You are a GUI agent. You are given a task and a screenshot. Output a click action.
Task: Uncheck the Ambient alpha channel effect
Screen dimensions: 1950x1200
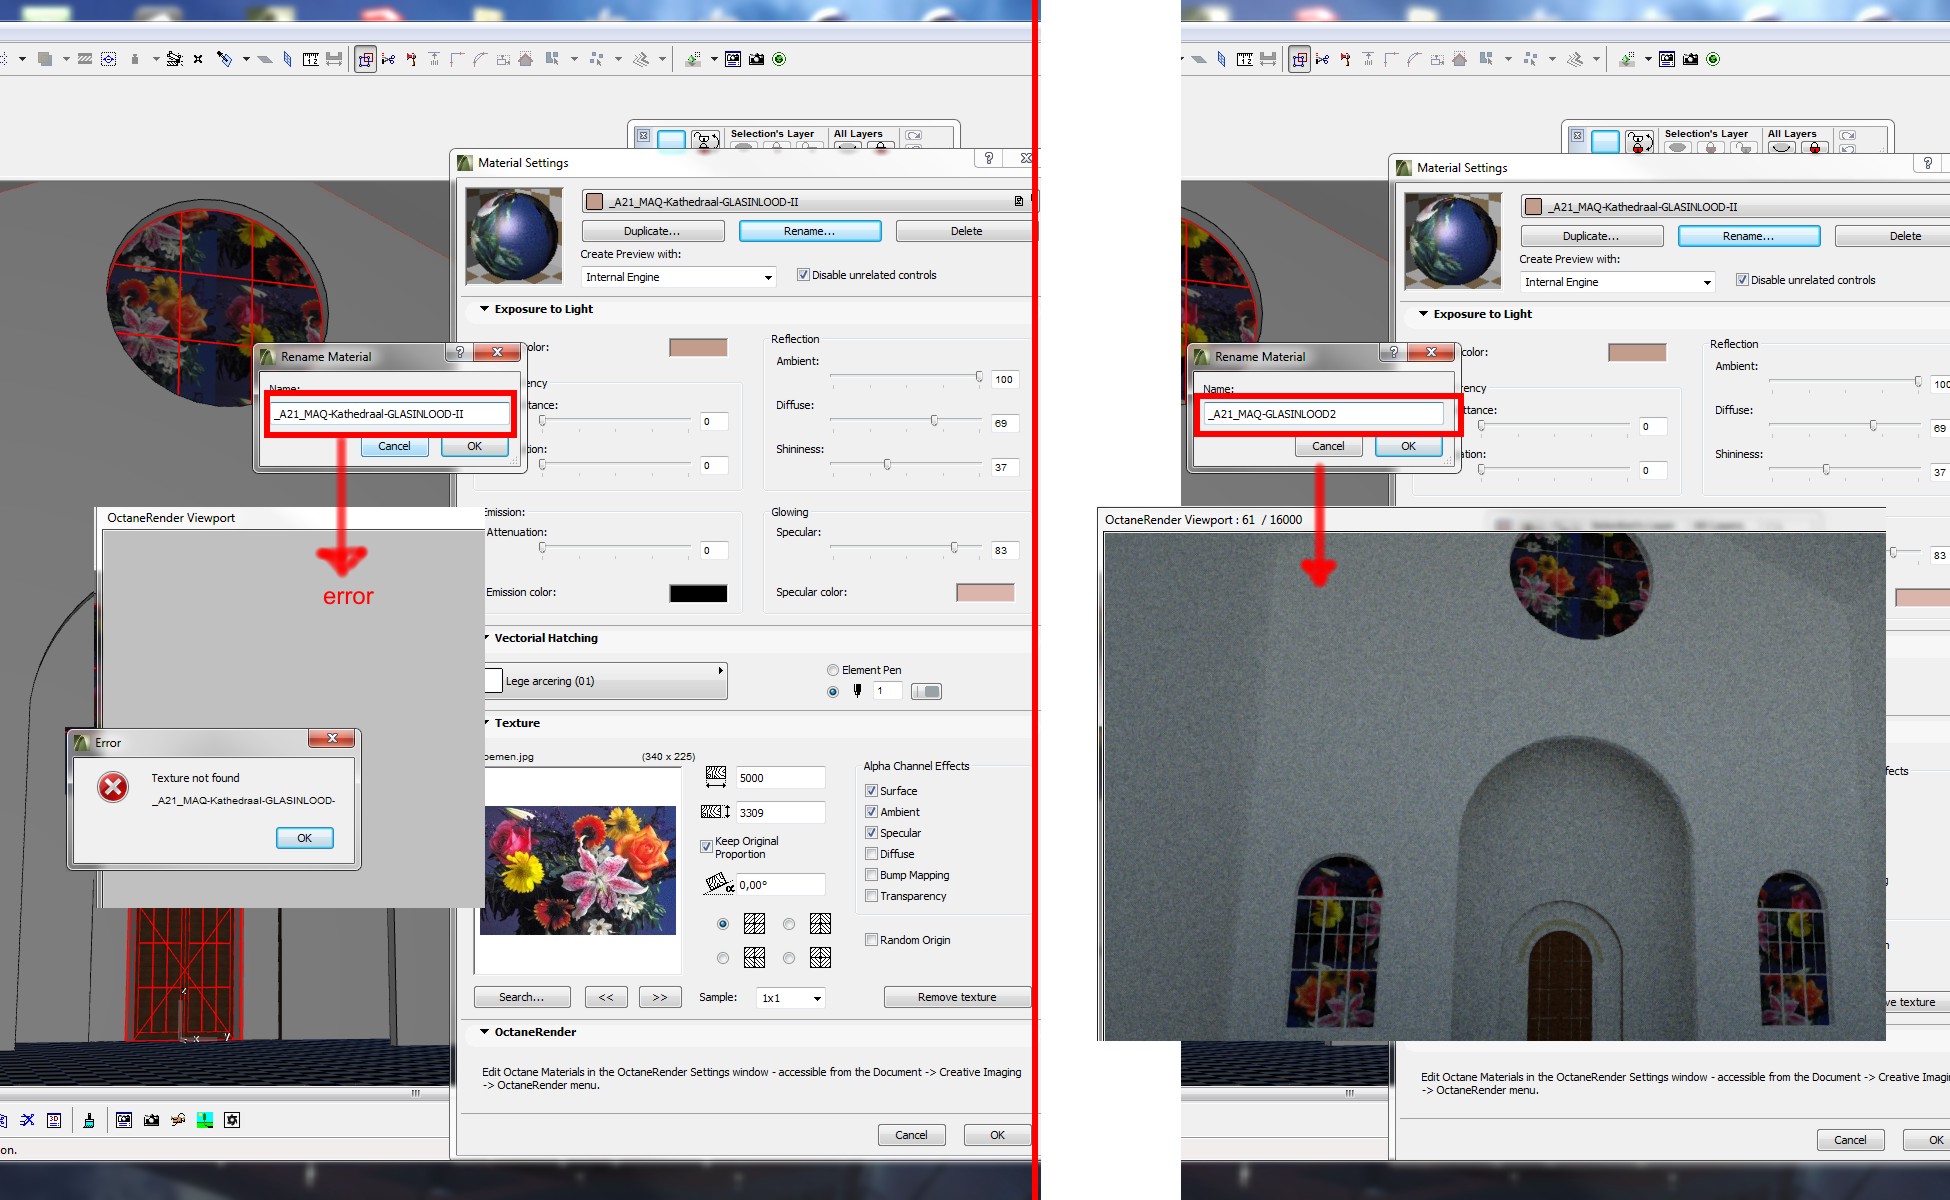[x=871, y=812]
